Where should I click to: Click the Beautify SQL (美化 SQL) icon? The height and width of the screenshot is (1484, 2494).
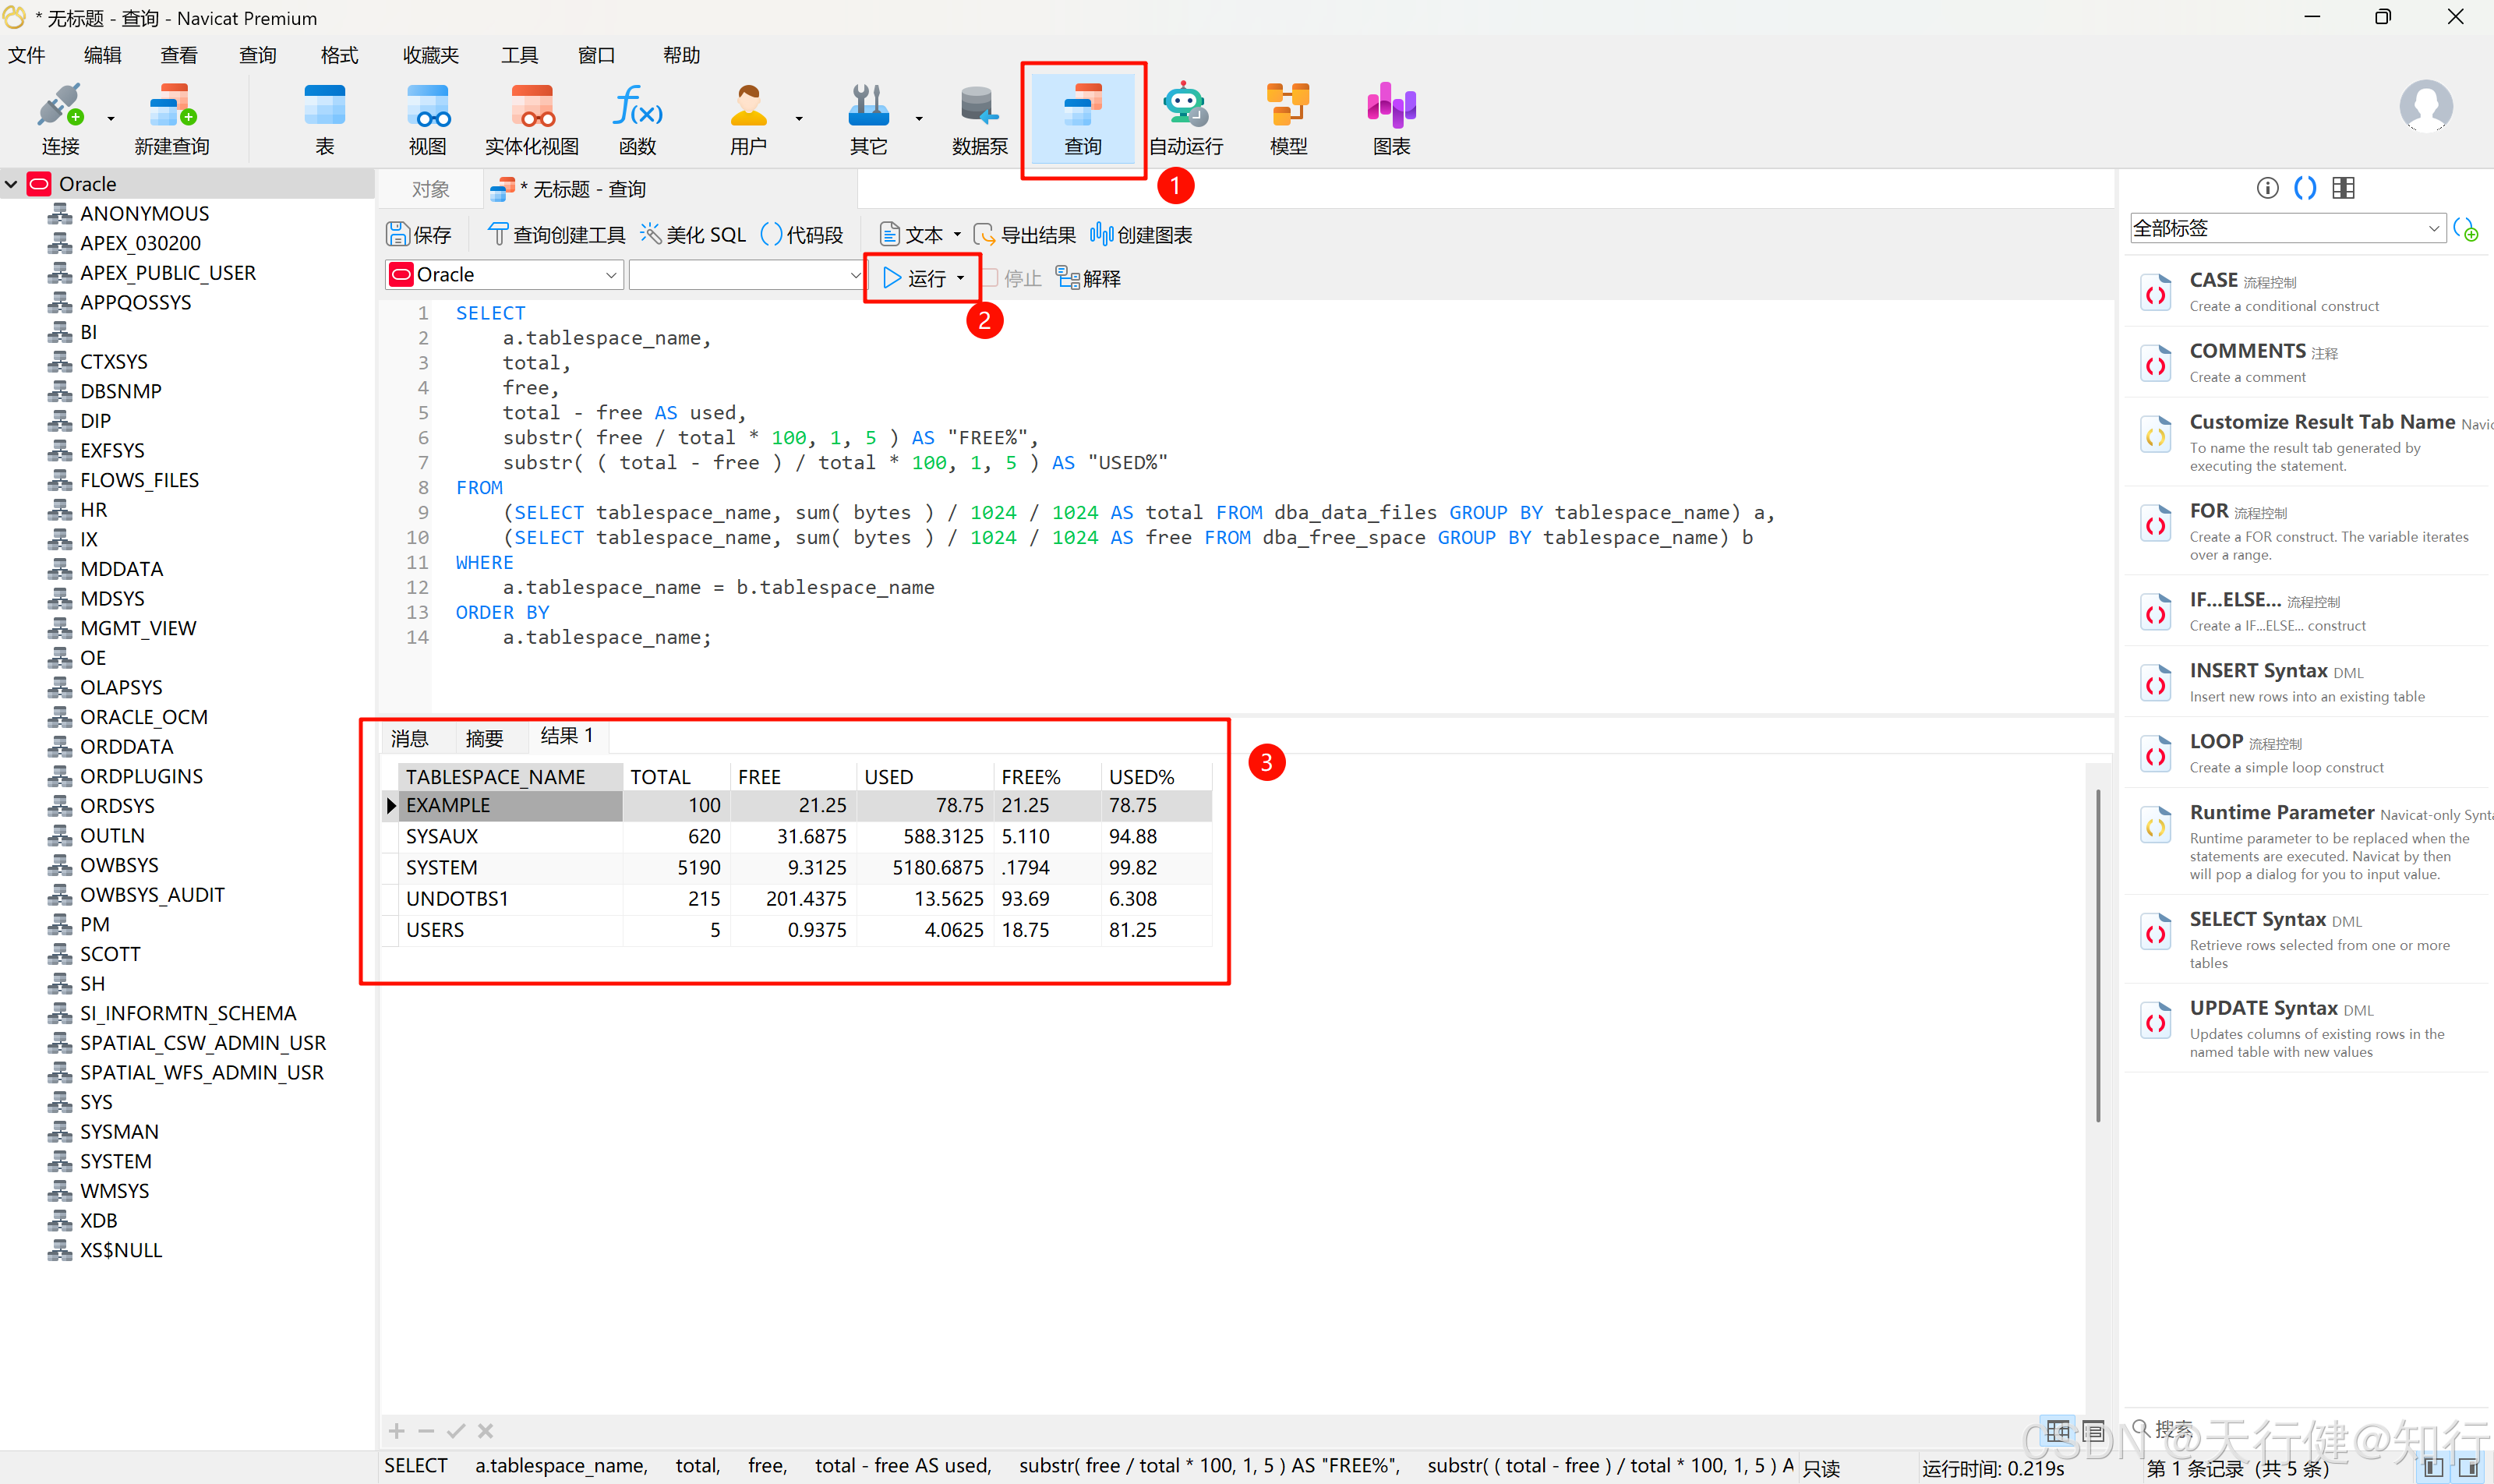(651, 234)
